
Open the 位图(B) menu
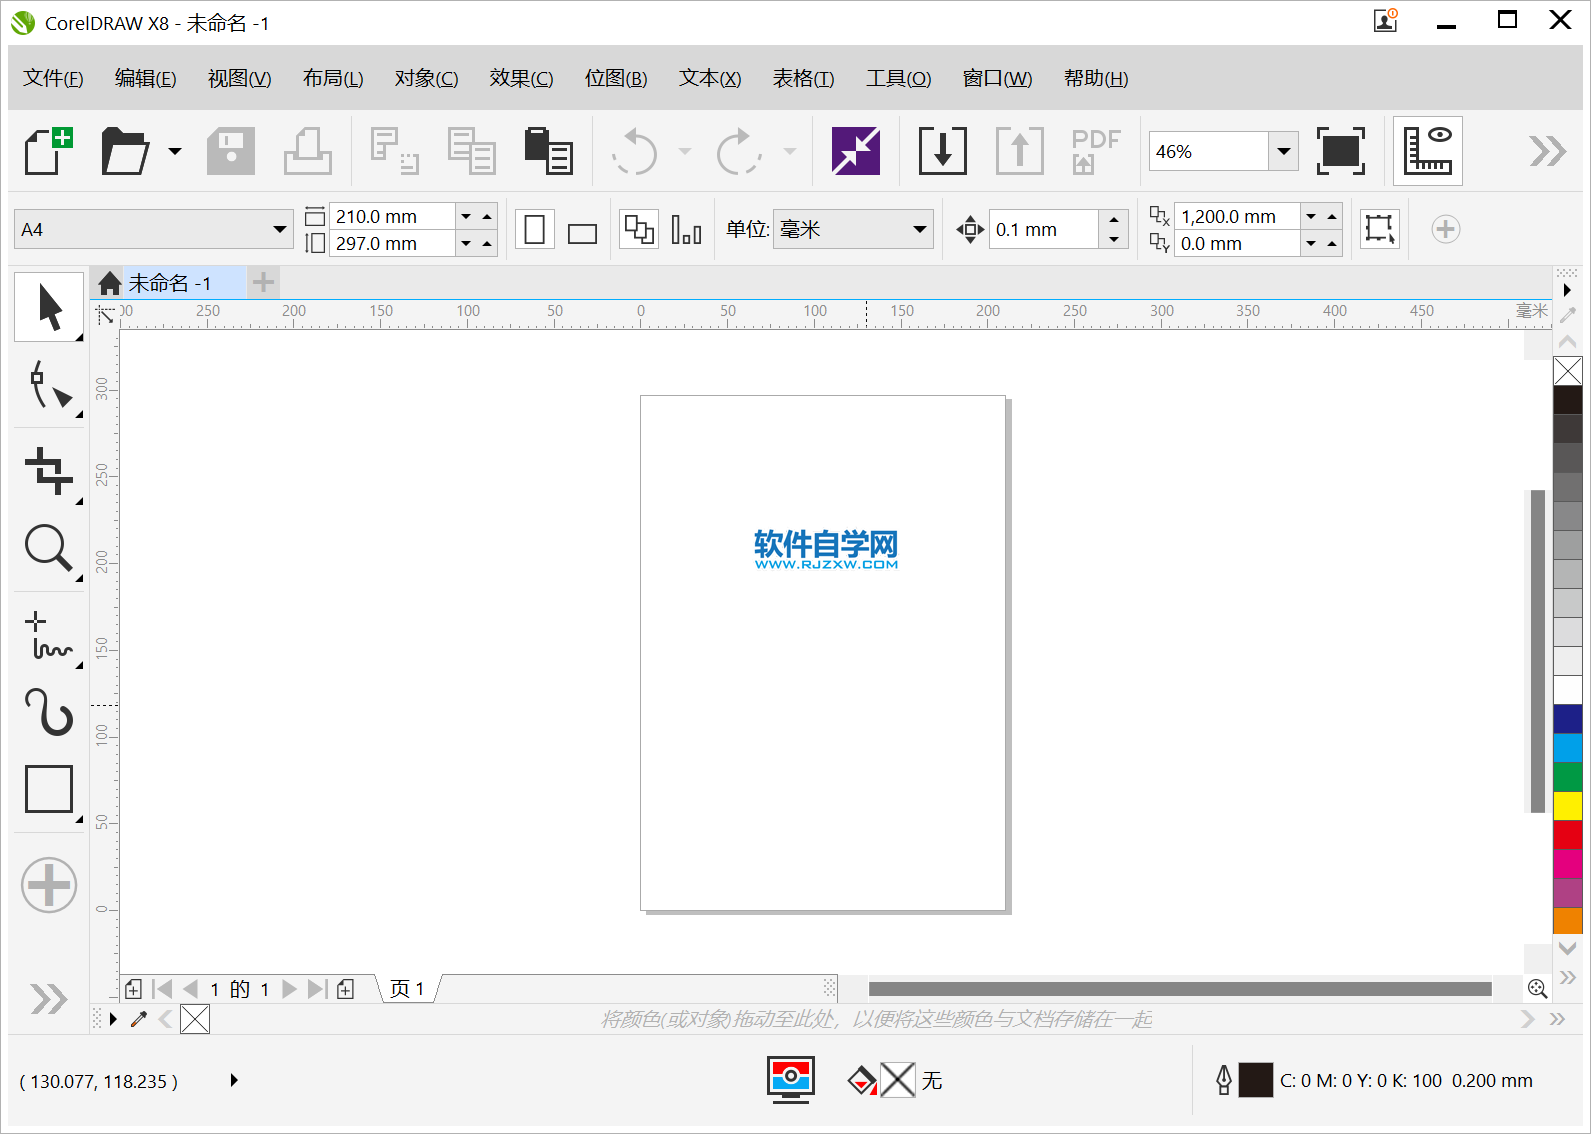(616, 78)
